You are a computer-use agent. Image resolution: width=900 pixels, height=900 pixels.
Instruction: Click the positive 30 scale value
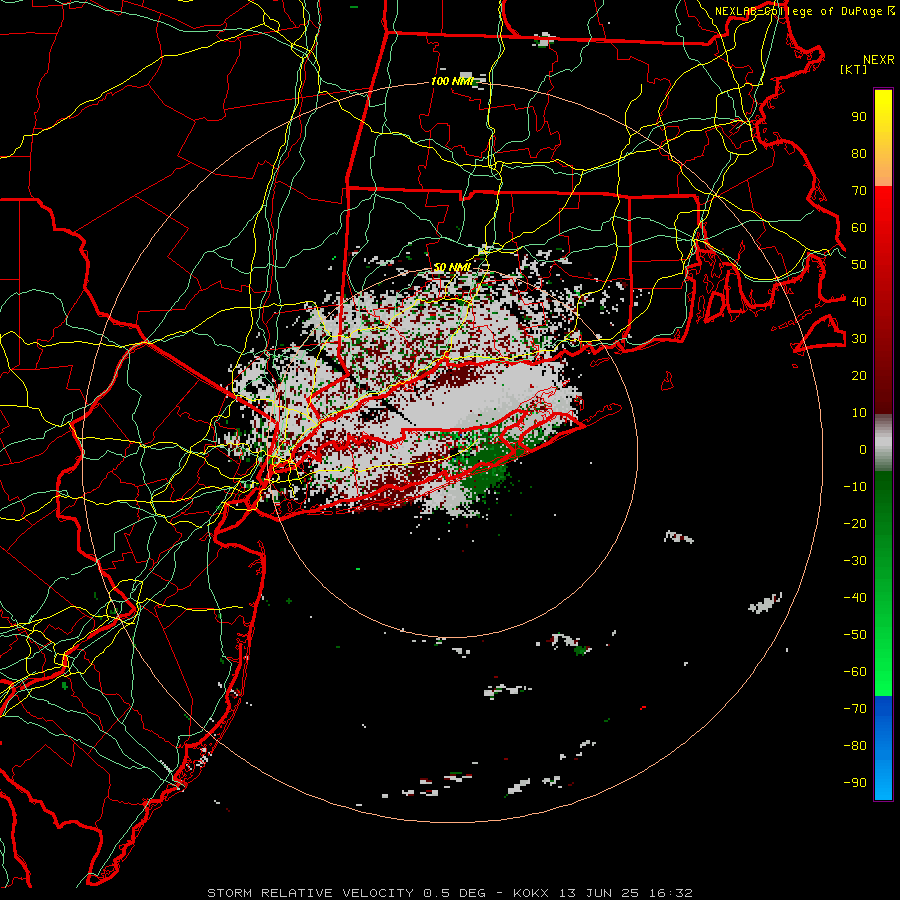click(859, 339)
